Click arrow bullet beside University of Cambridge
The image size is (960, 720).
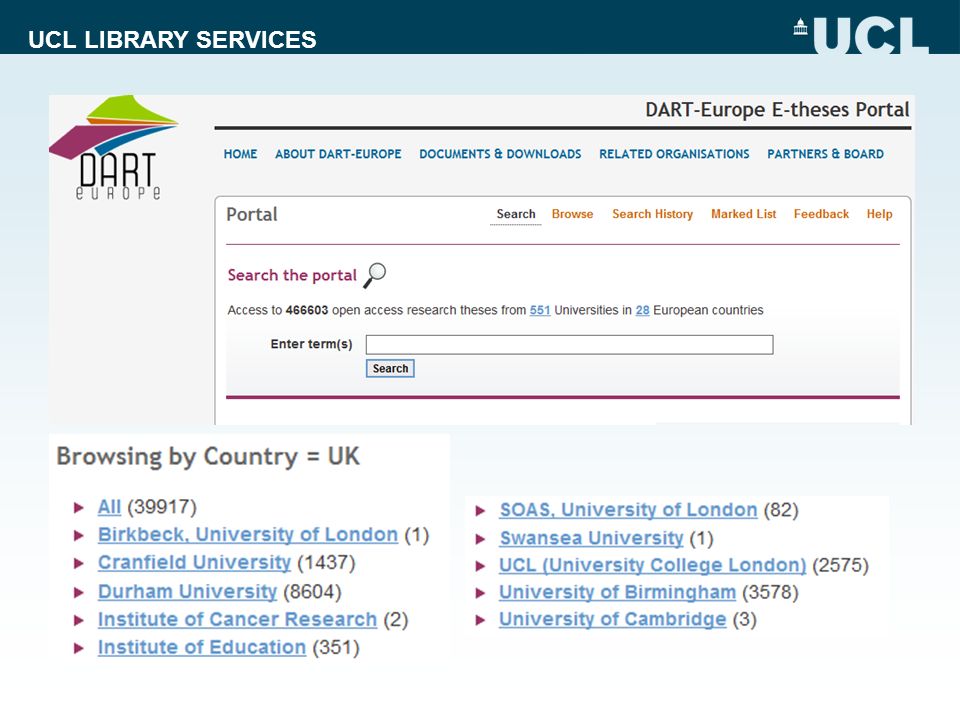481,620
